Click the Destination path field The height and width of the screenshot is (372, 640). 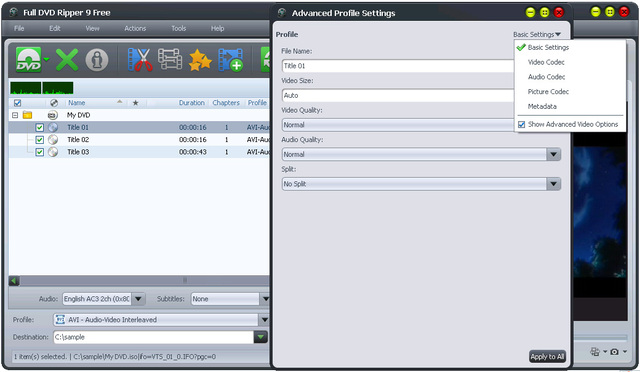tap(153, 337)
